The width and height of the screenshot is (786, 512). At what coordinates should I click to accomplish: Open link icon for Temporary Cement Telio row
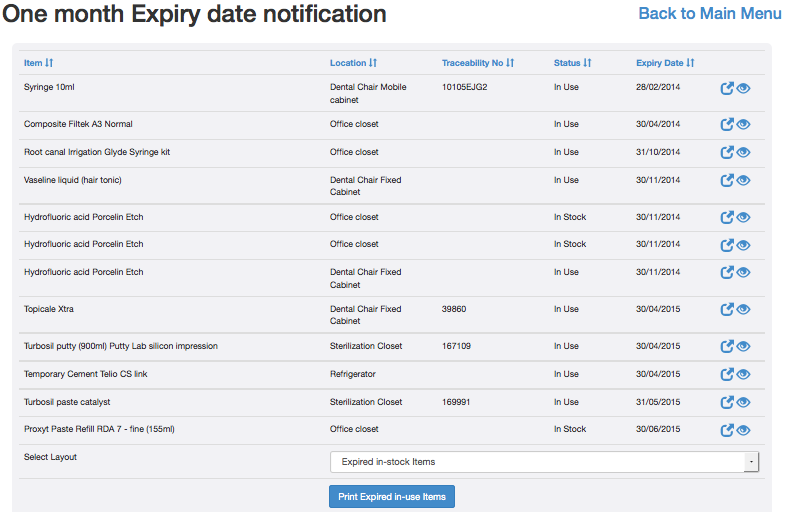click(727, 375)
